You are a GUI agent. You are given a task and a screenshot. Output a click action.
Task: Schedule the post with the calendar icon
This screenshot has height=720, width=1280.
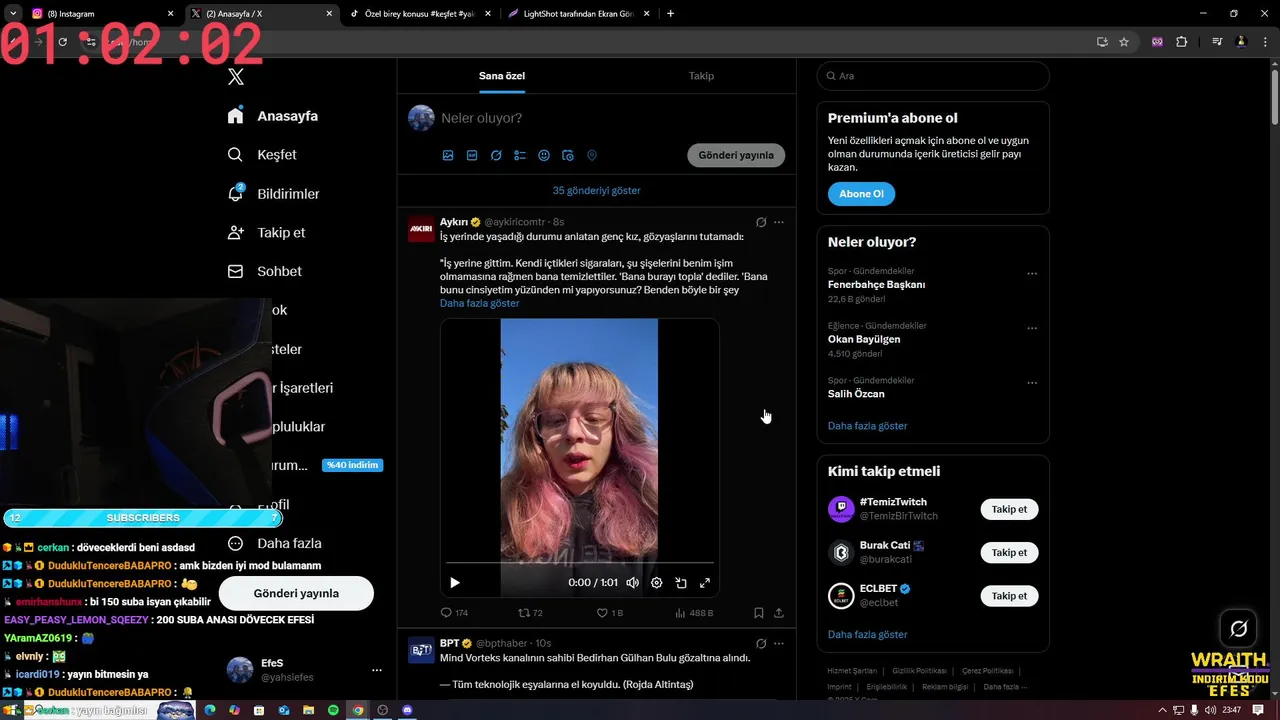click(568, 156)
